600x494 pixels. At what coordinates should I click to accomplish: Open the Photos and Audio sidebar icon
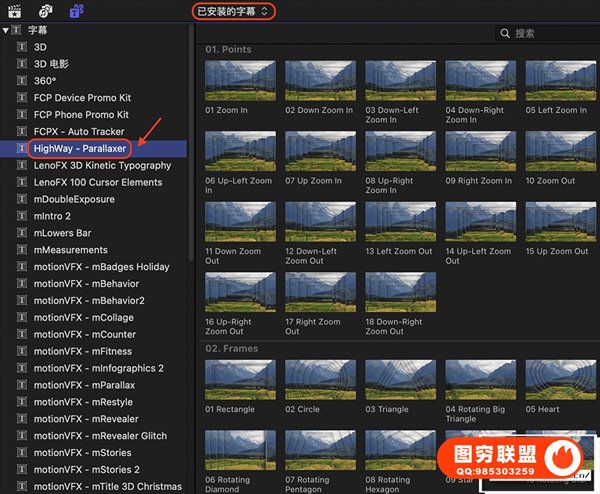pos(46,10)
